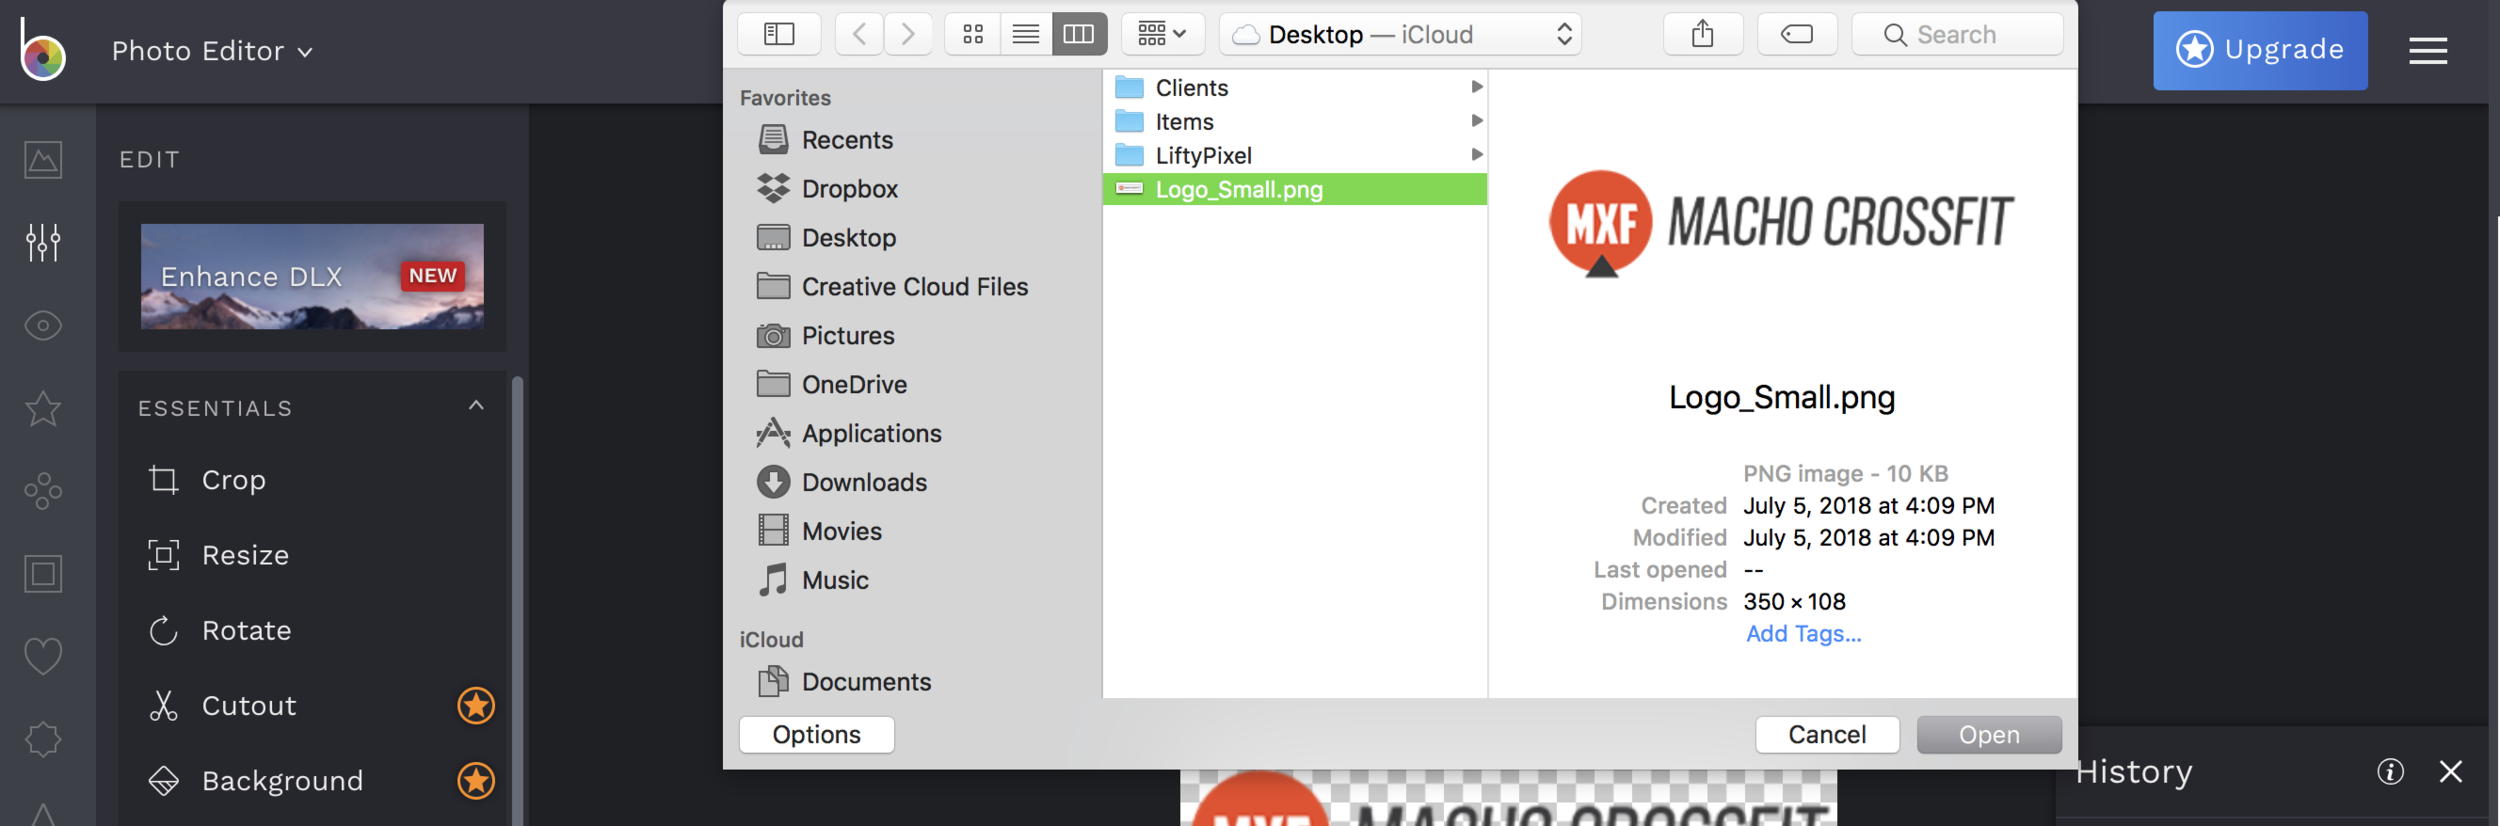Open the Effects star sidebar icon
The image size is (2500, 826).
click(43, 408)
